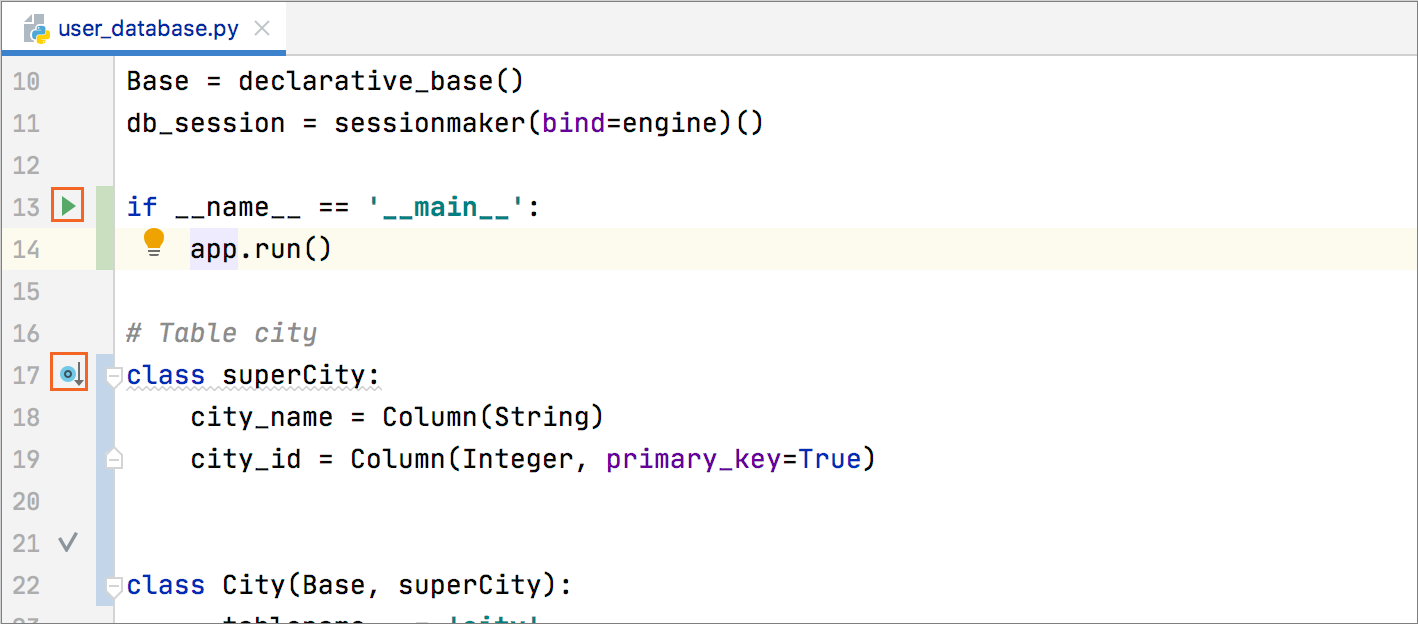Screen dimensions: 1418x624
Task: Place the caret in app.run() call
Action: click(260, 249)
